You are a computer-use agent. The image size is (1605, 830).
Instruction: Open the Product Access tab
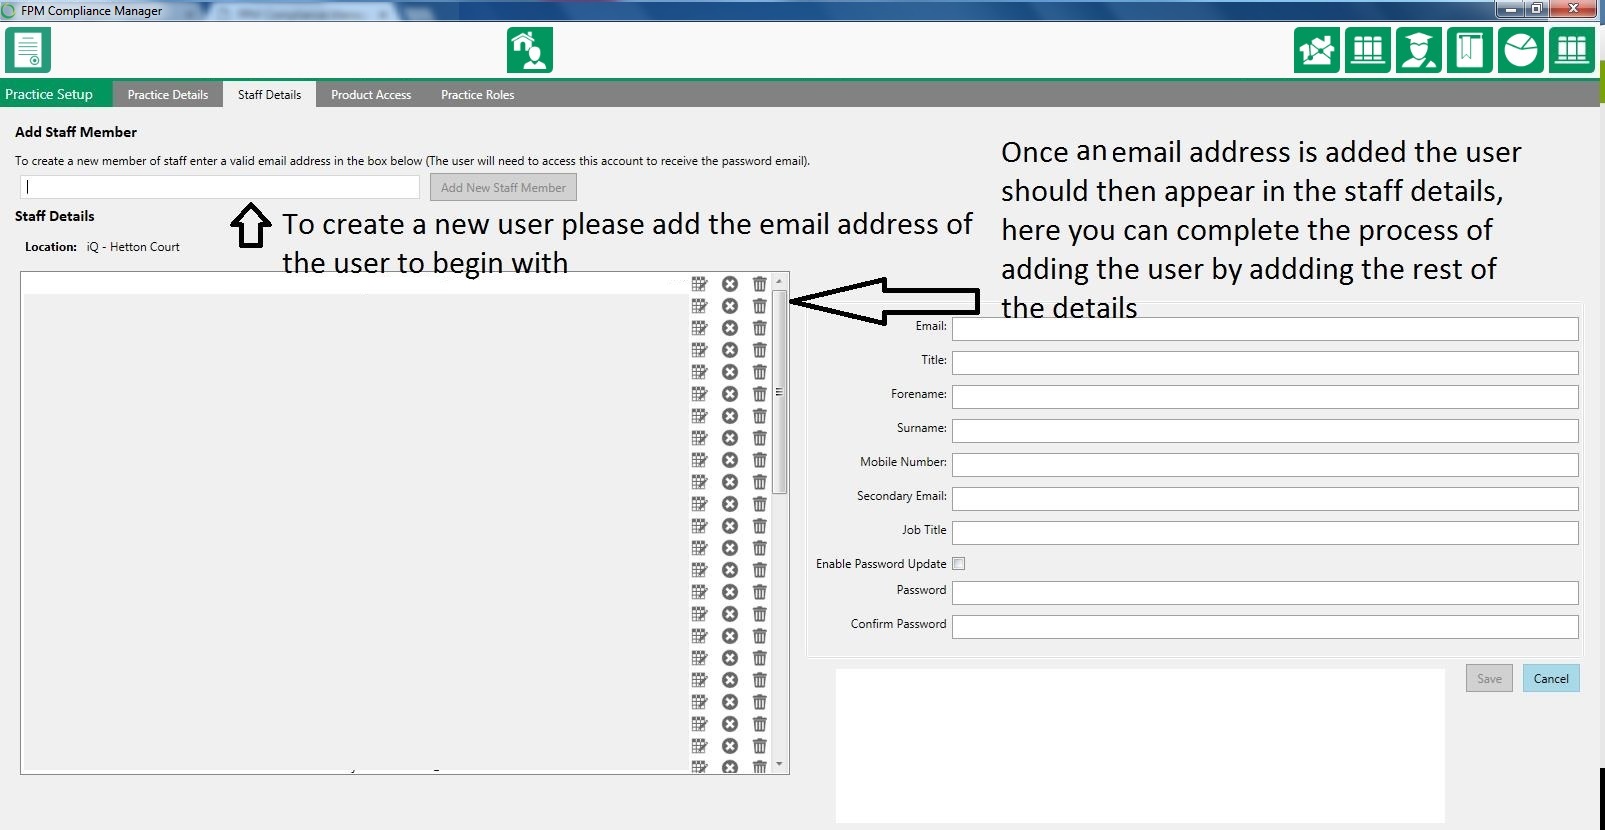[371, 95]
